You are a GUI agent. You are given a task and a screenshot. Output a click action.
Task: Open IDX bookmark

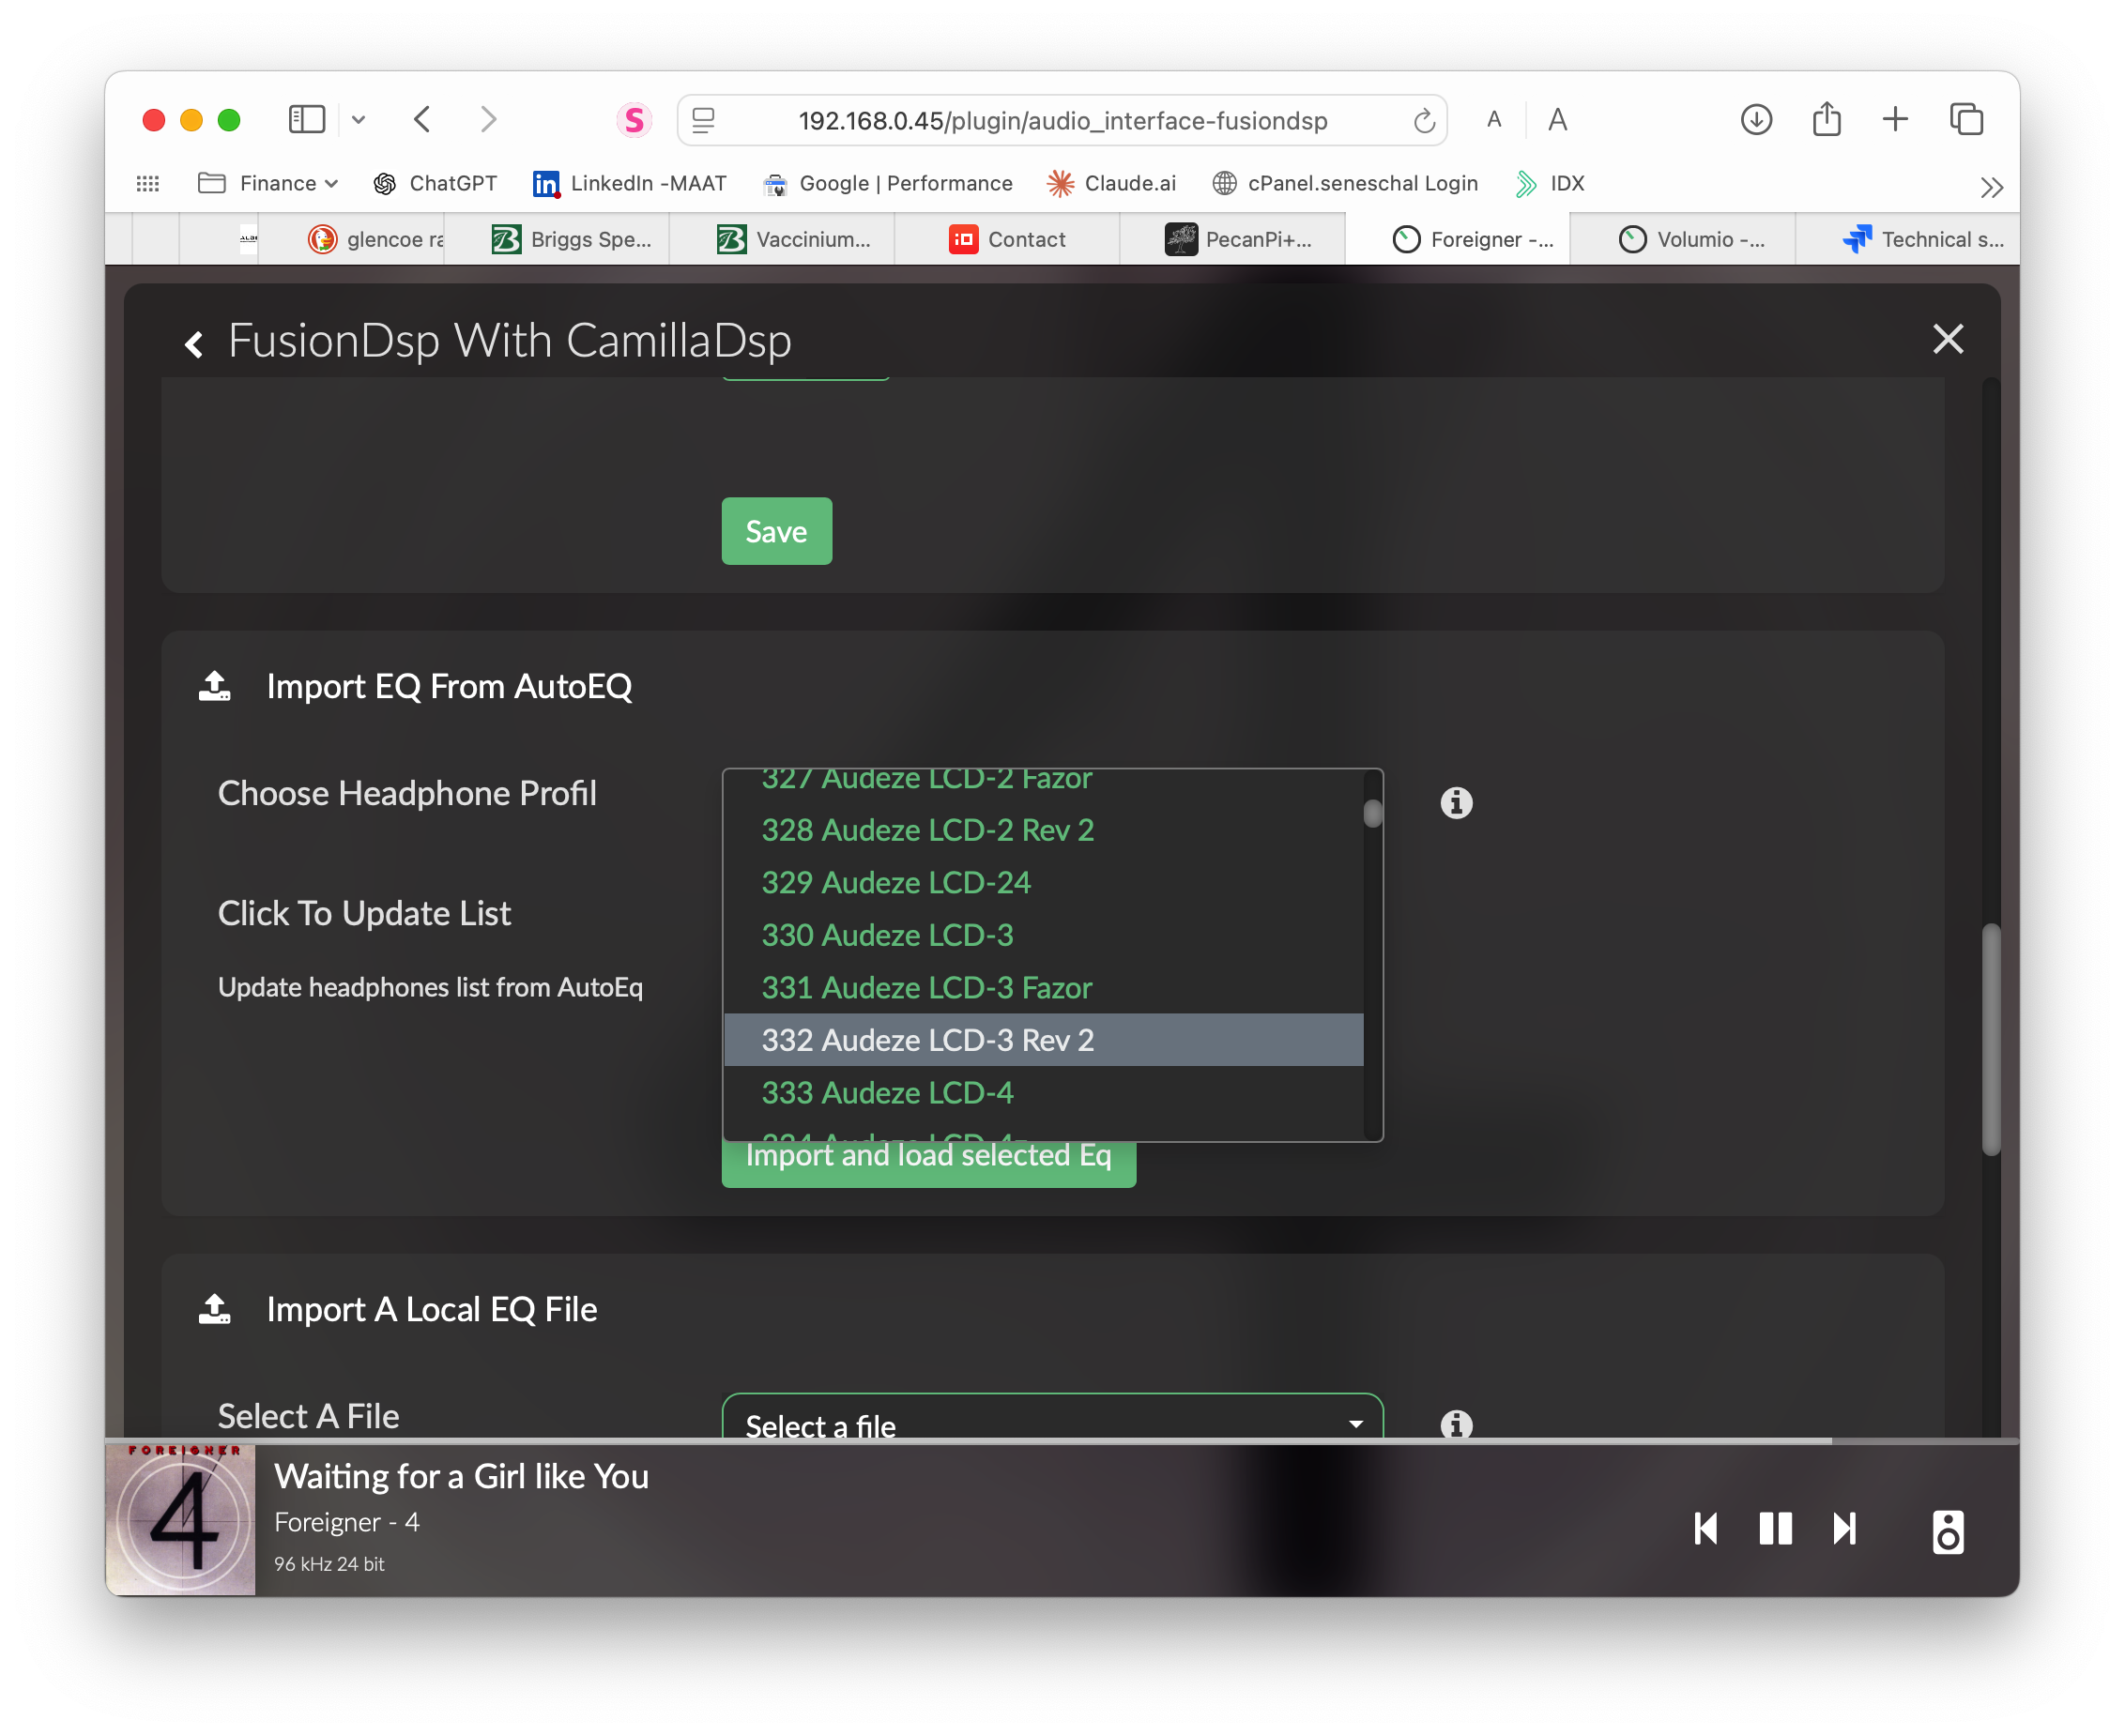1550,183
